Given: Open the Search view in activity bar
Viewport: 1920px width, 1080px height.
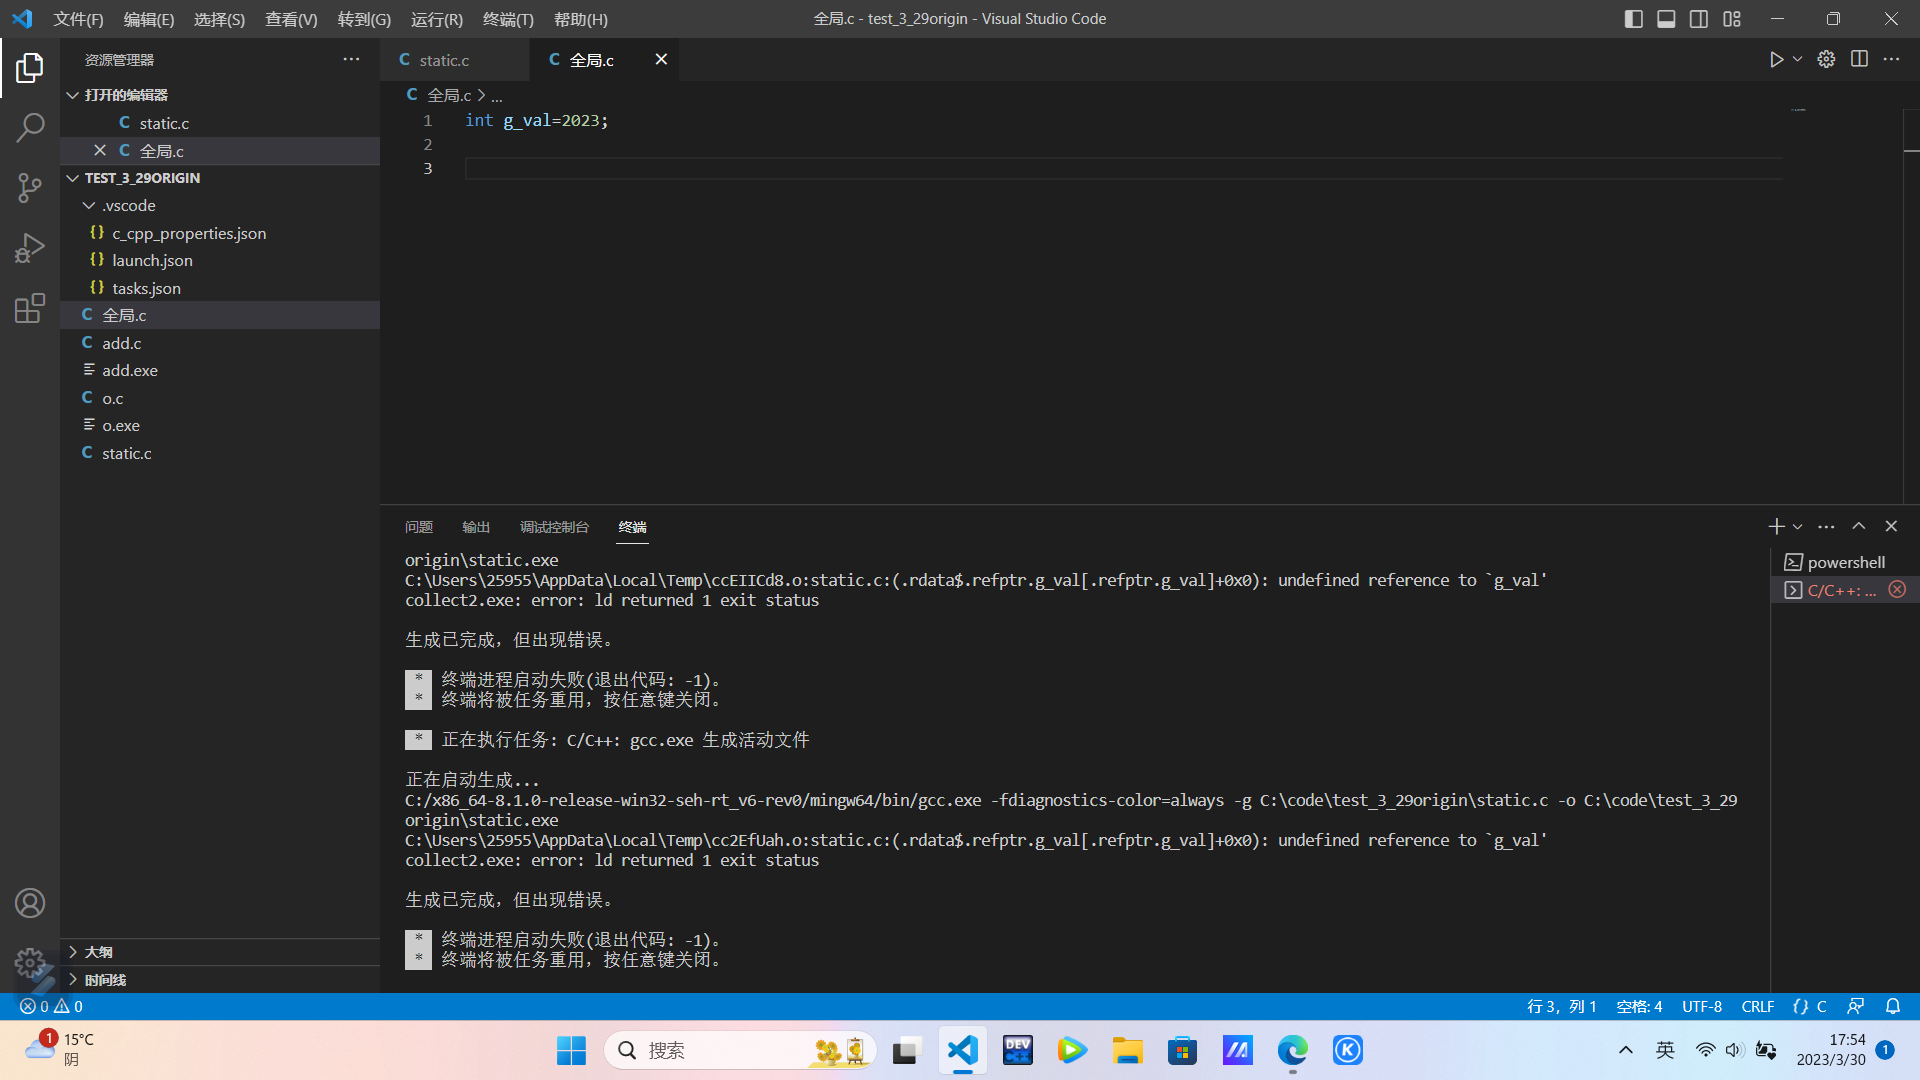Looking at the screenshot, I should coord(30,127).
